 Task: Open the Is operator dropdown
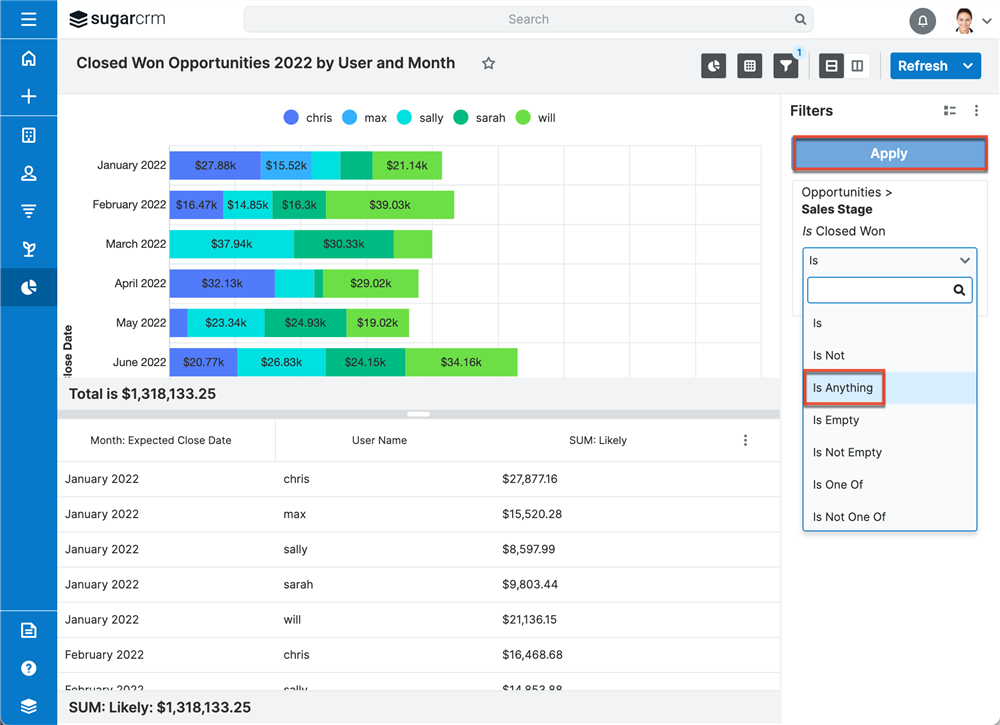pos(889,261)
